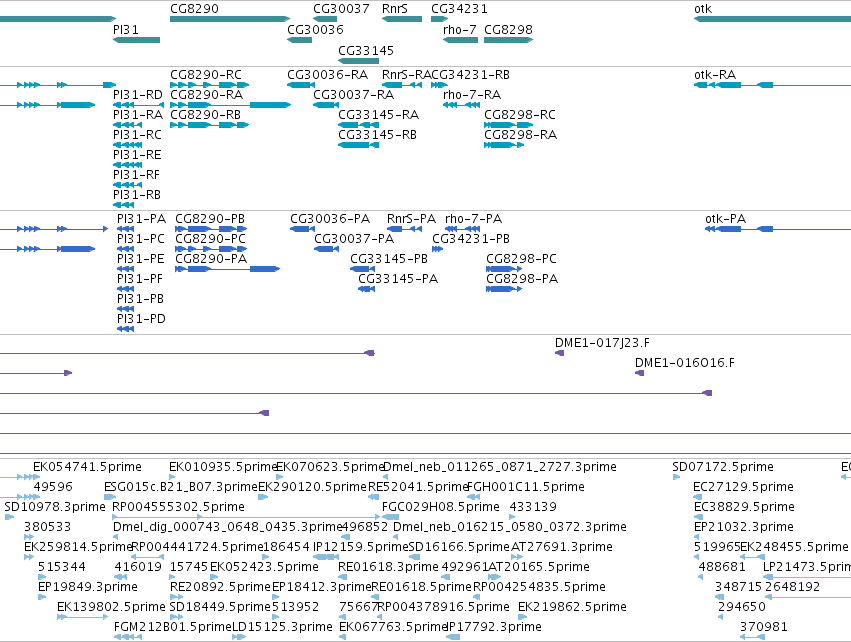Select transcript CG33145-RB
The width and height of the screenshot is (851, 642).
pos(358,145)
